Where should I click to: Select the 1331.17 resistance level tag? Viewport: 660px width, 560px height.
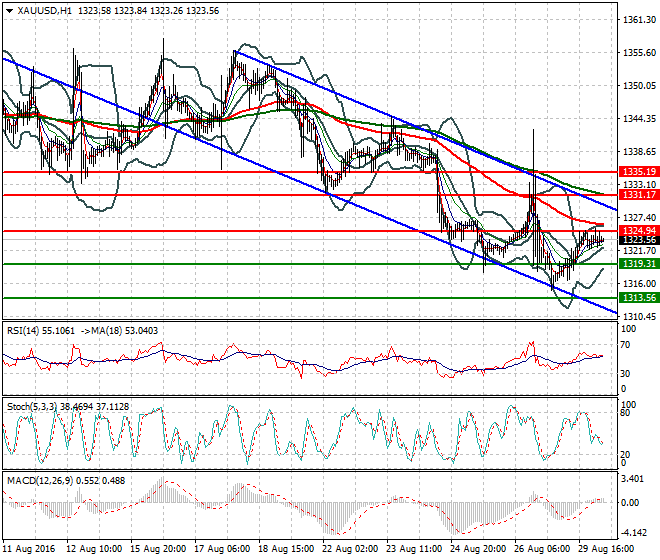point(639,195)
